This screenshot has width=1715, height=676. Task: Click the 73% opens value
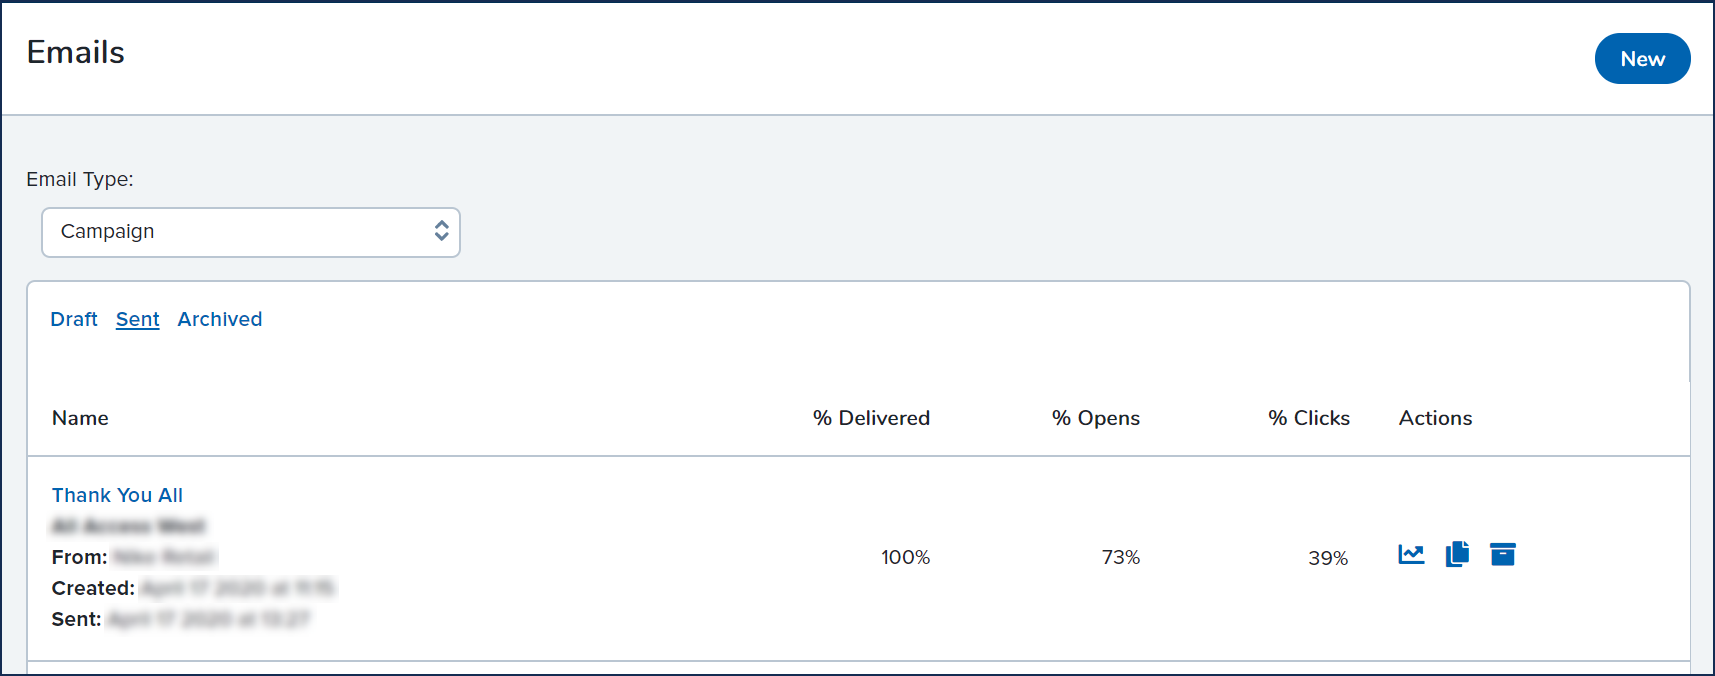(1120, 557)
